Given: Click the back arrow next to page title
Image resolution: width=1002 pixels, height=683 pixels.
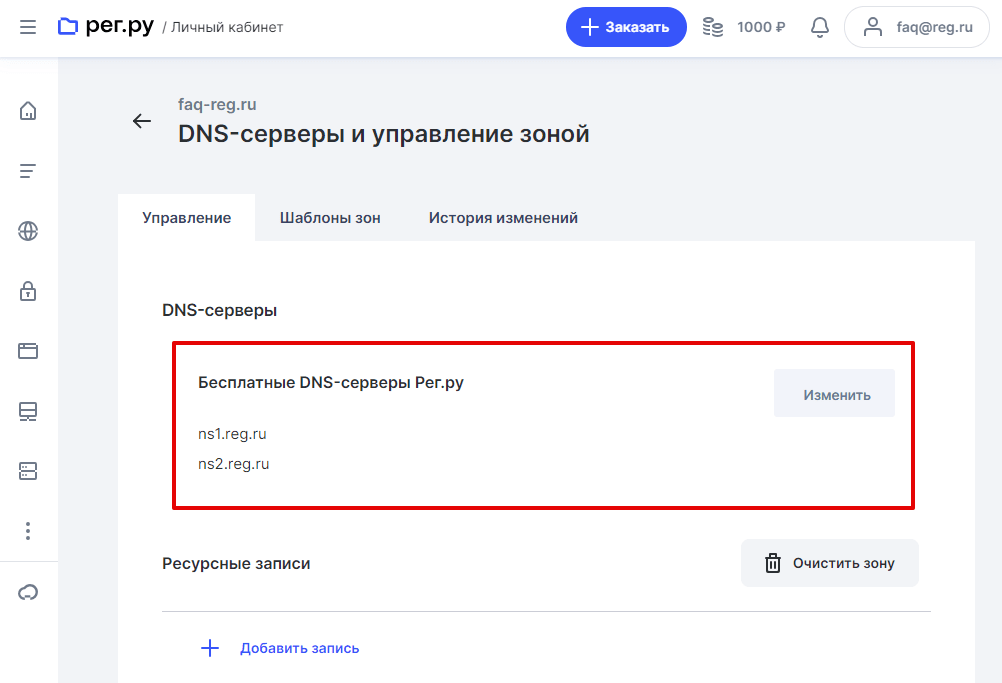Looking at the screenshot, I should pos(142,121).
